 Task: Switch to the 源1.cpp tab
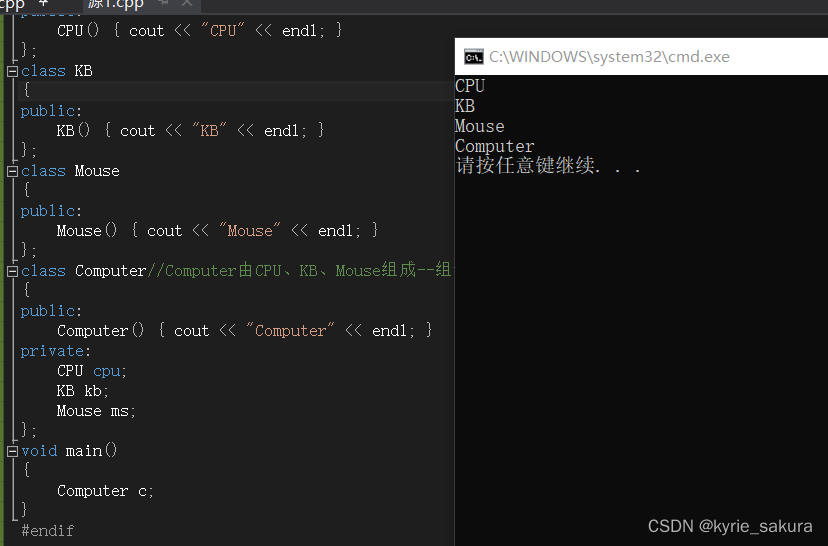pos(116,4)
